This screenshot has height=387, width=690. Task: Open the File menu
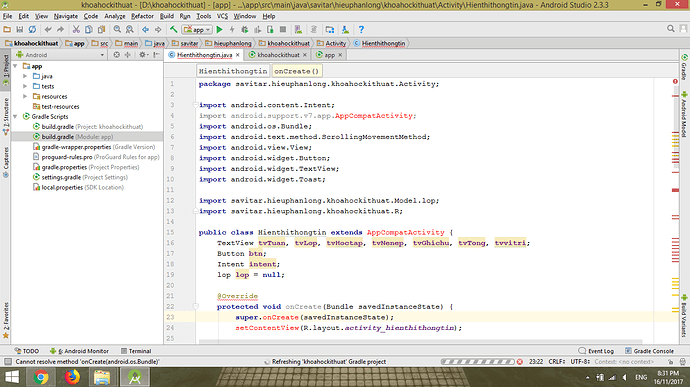(7, 16)
